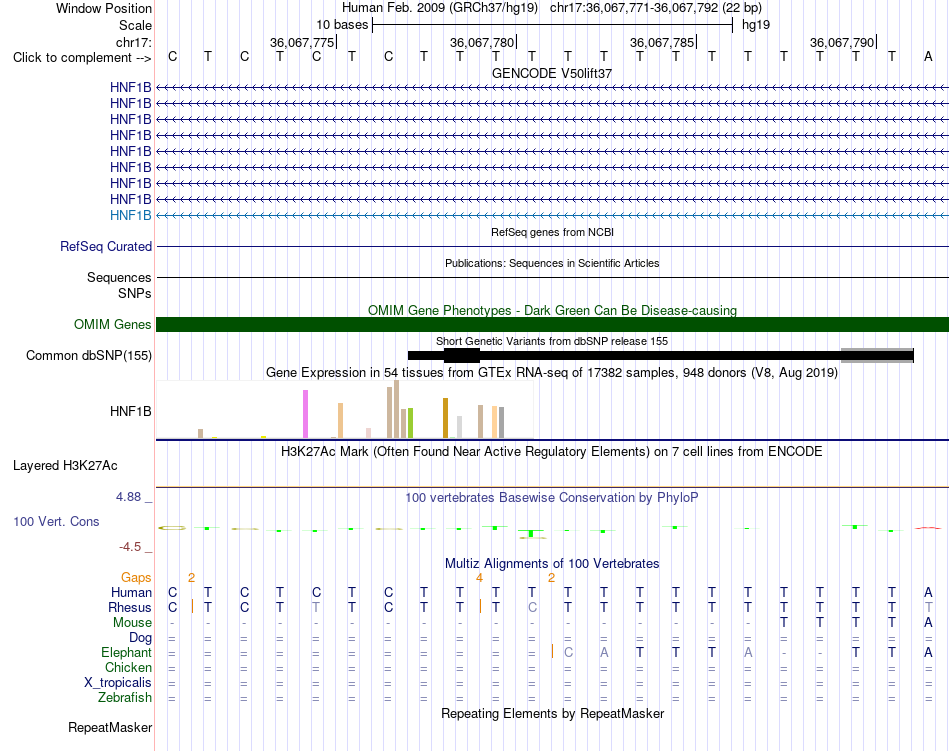This screenshot has height=751, width=950.
Task: Click the A base in the Mouse row
Action: [928, 623]
